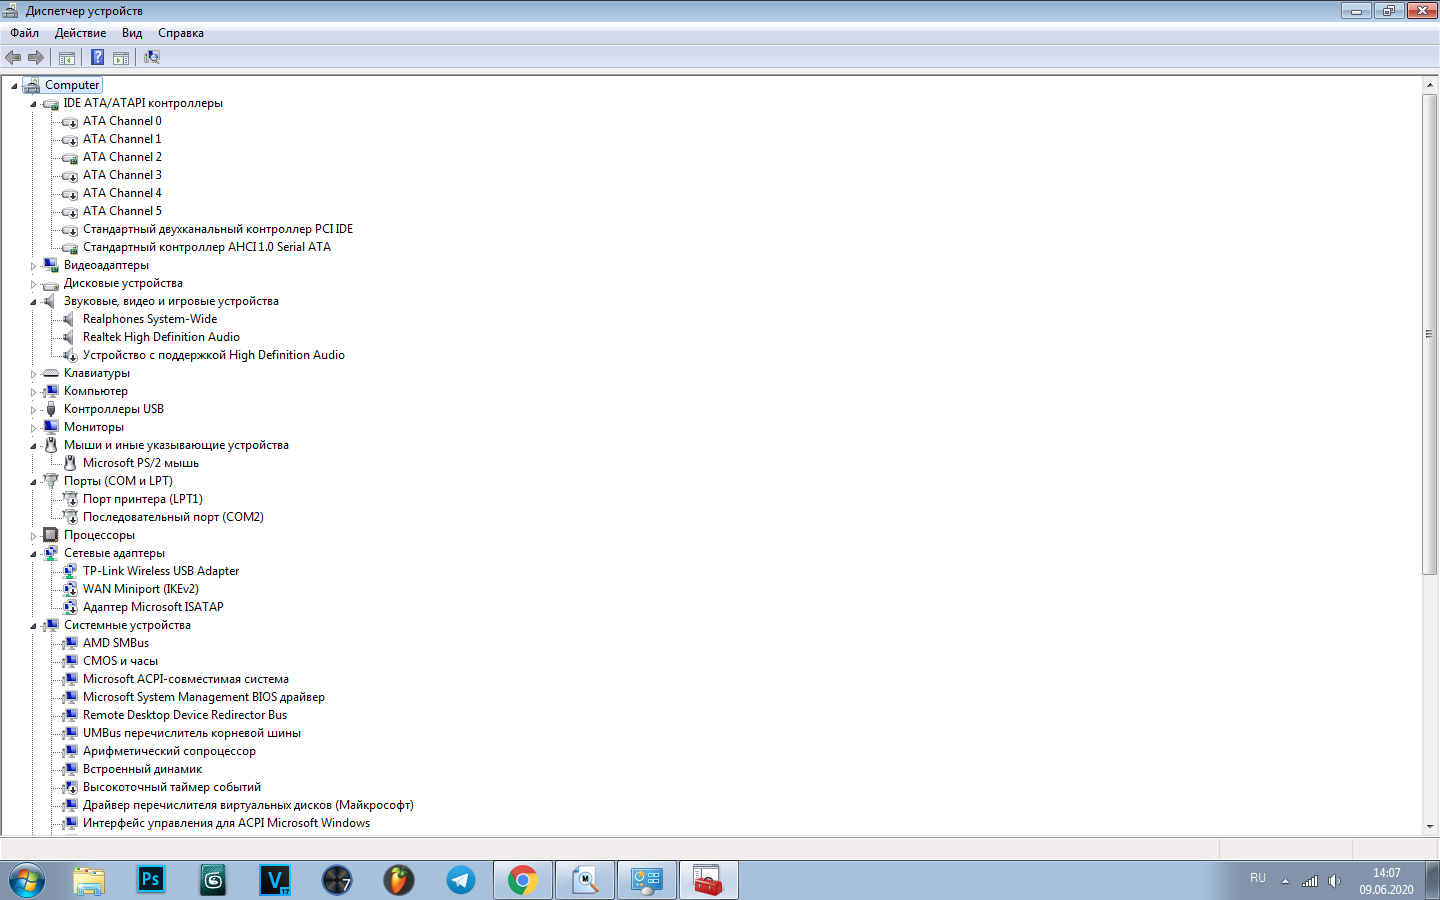Viewport: 1440px width, 900px height.
Task: Expand the Видеоадаптеры node
Action: [33, 266]
